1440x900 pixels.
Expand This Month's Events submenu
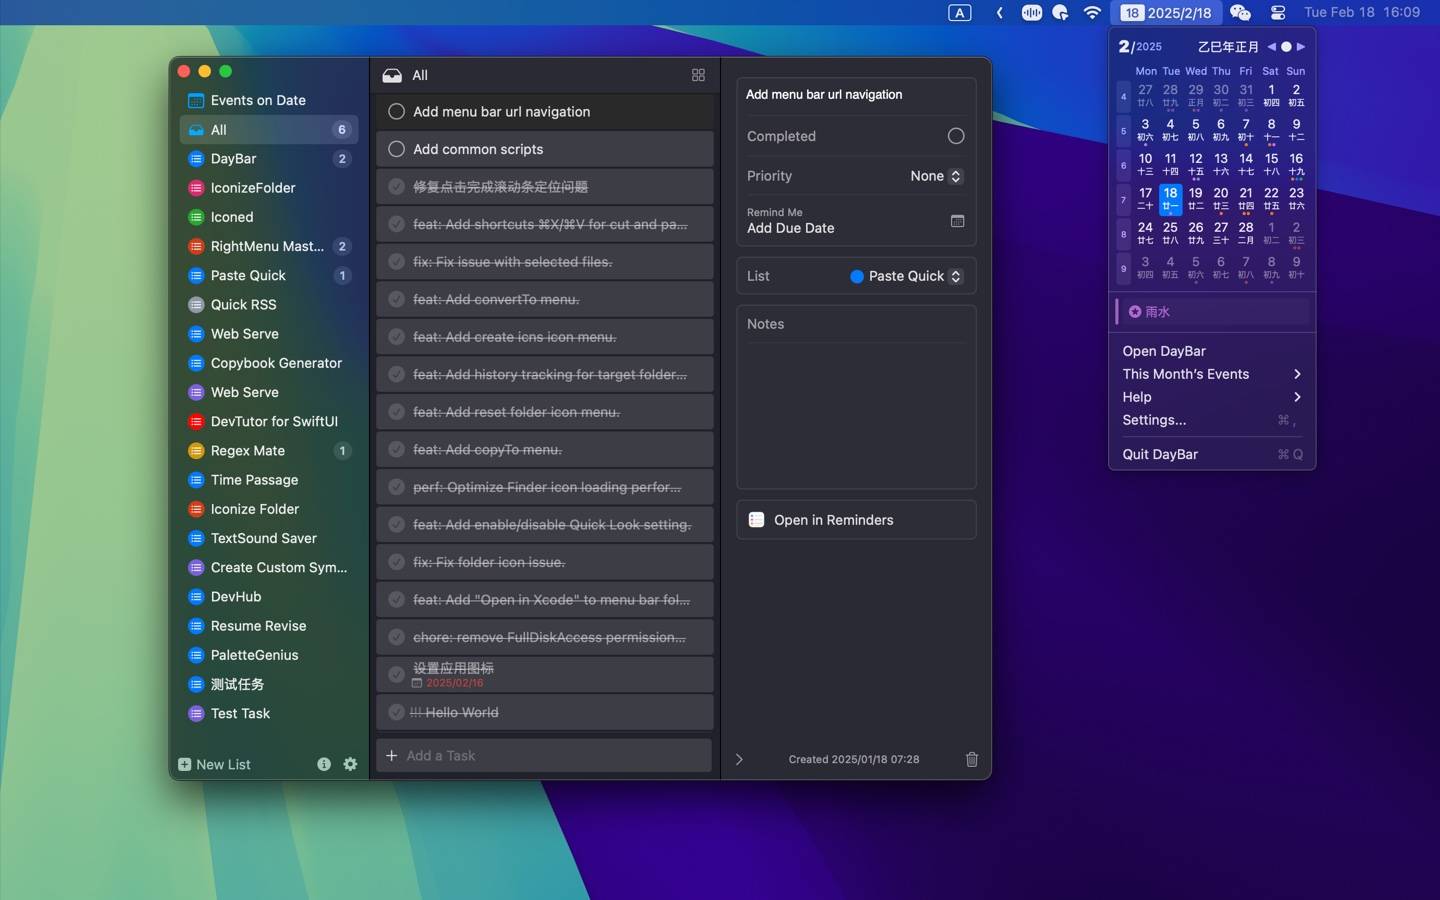[1212, 374]
